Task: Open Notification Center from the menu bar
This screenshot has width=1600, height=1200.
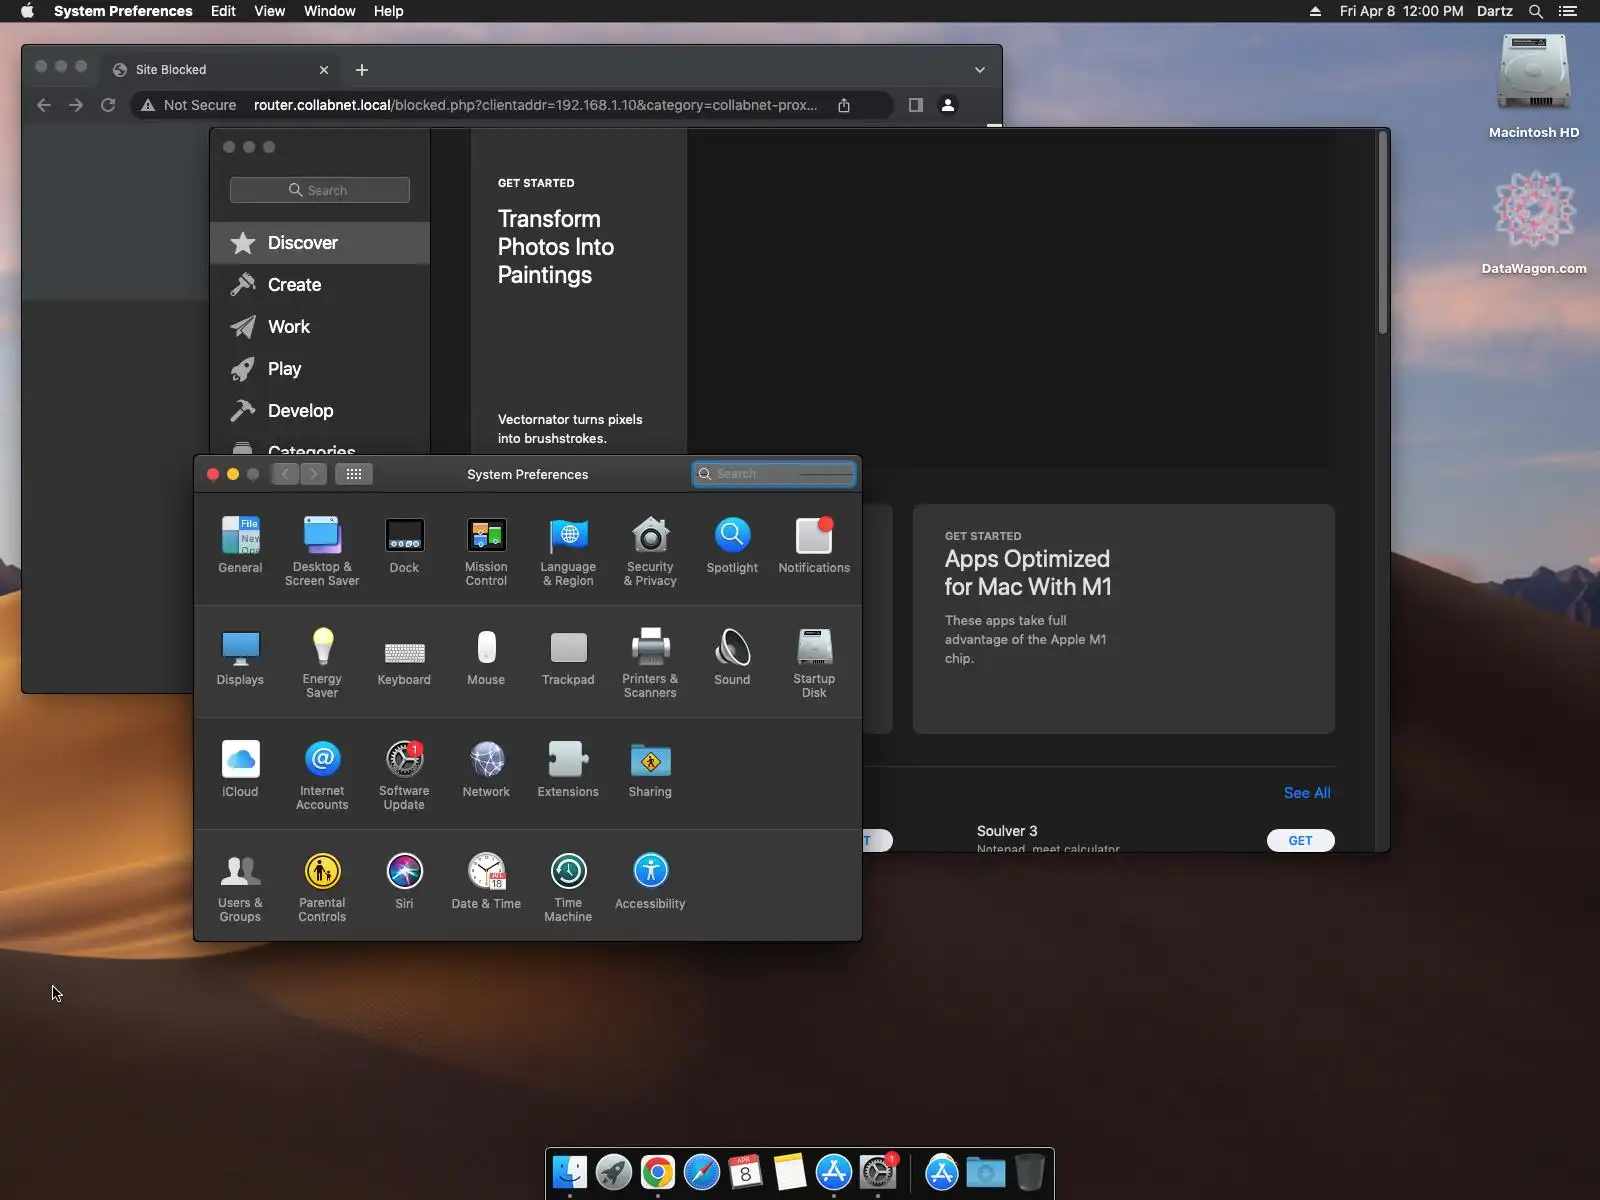Action: (1567, 11)
